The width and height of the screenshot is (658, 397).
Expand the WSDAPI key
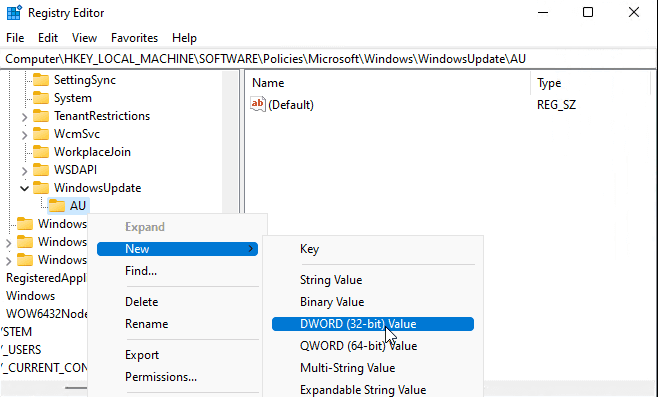[x=24, y=171]
